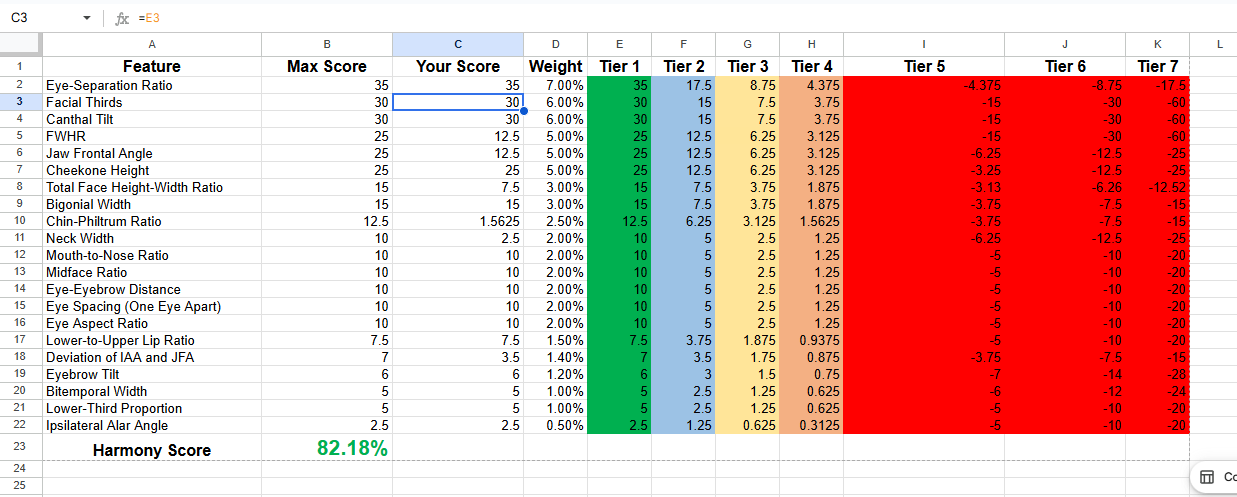
Task: Select column E header
Action: tap(619, 44)
